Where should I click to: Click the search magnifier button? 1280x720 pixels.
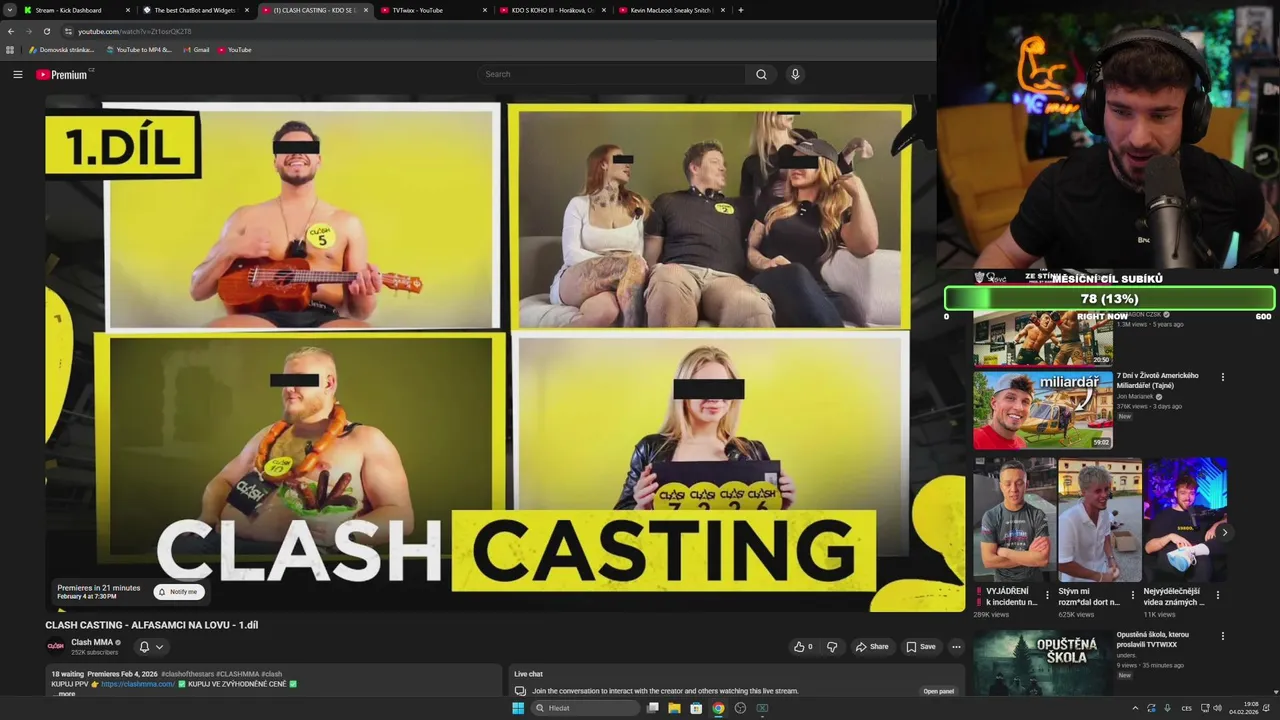[761, 74]
